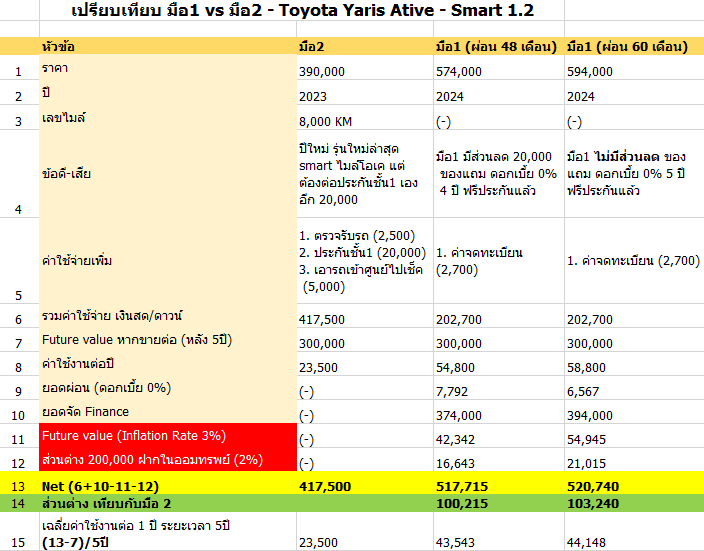Select the title cell mentioning Toyota Yaris Ative
704x551 pixels.
(302, 10)
